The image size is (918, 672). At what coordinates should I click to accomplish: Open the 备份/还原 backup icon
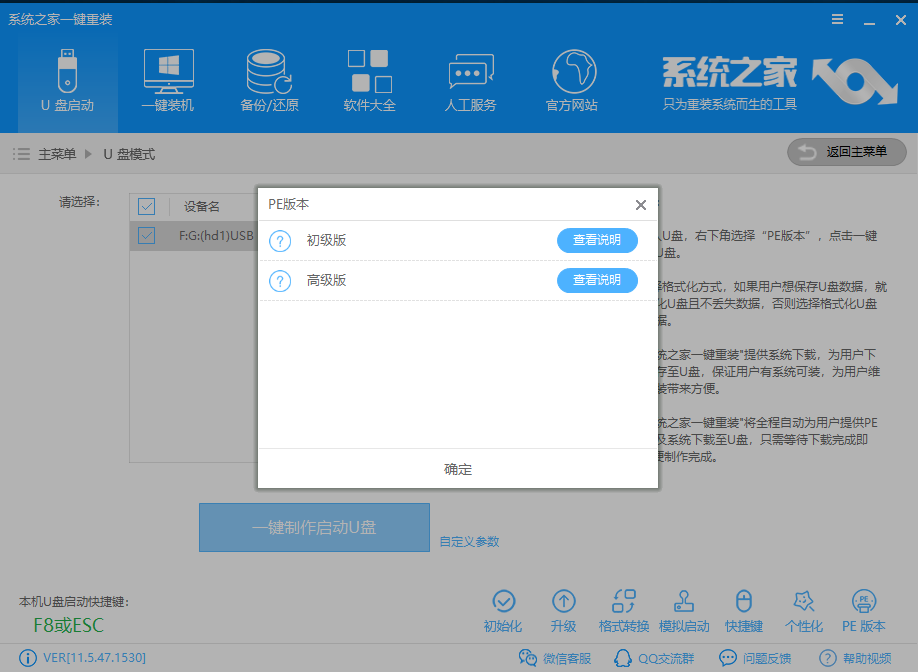pos(268,80)
